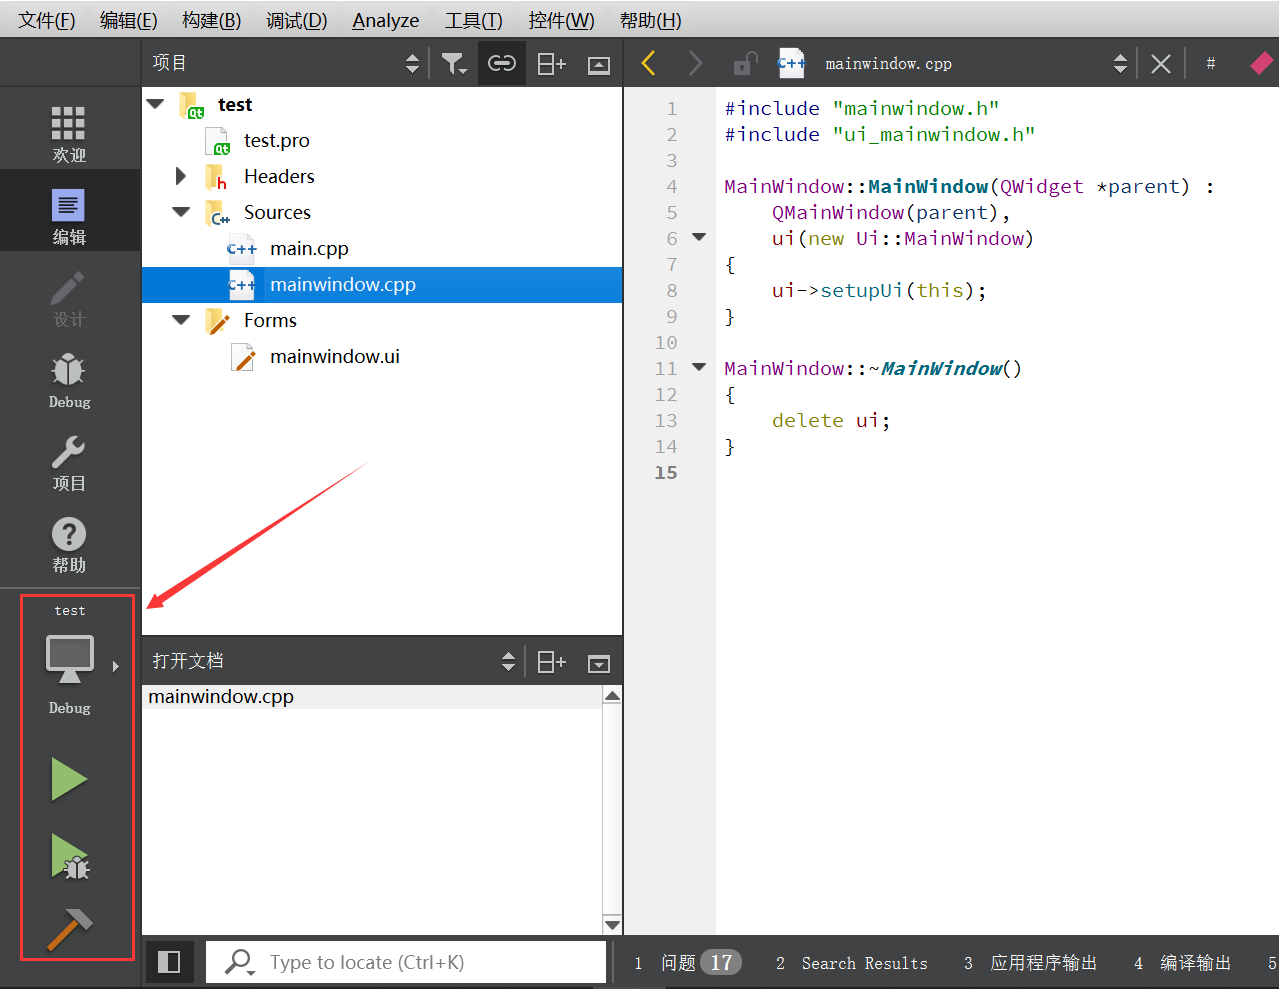Open the 构建(B) menu
1279x989 pixels.
click(212, 20)
